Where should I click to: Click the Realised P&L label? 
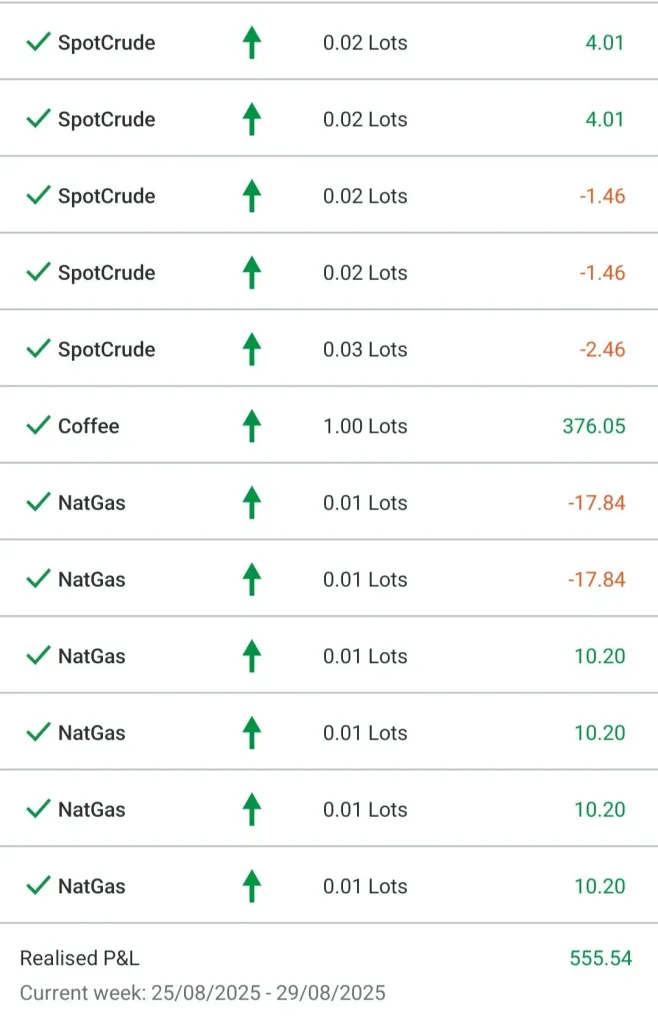[79, 958]
